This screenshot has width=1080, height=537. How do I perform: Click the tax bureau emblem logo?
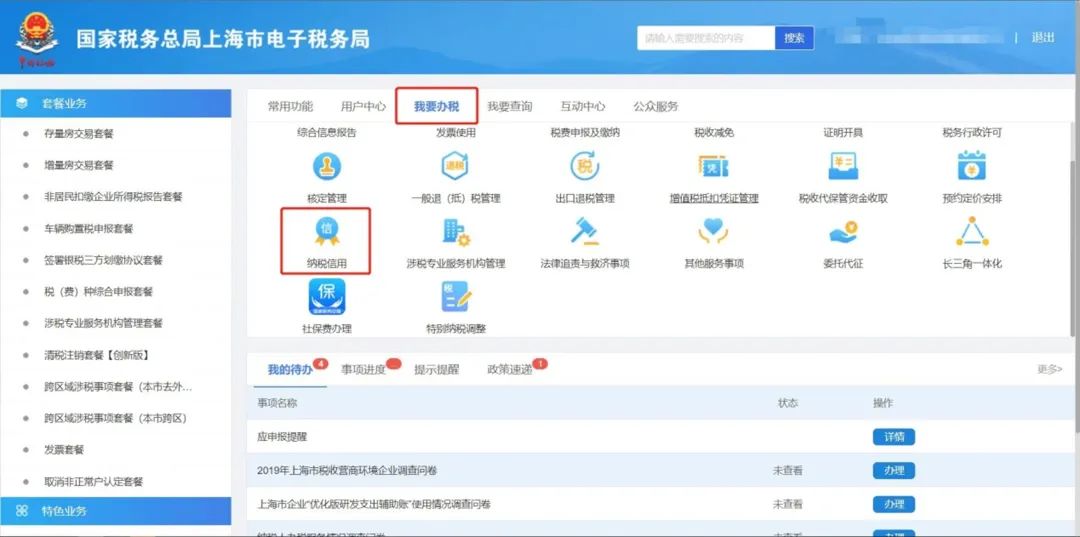pos(37,39)
